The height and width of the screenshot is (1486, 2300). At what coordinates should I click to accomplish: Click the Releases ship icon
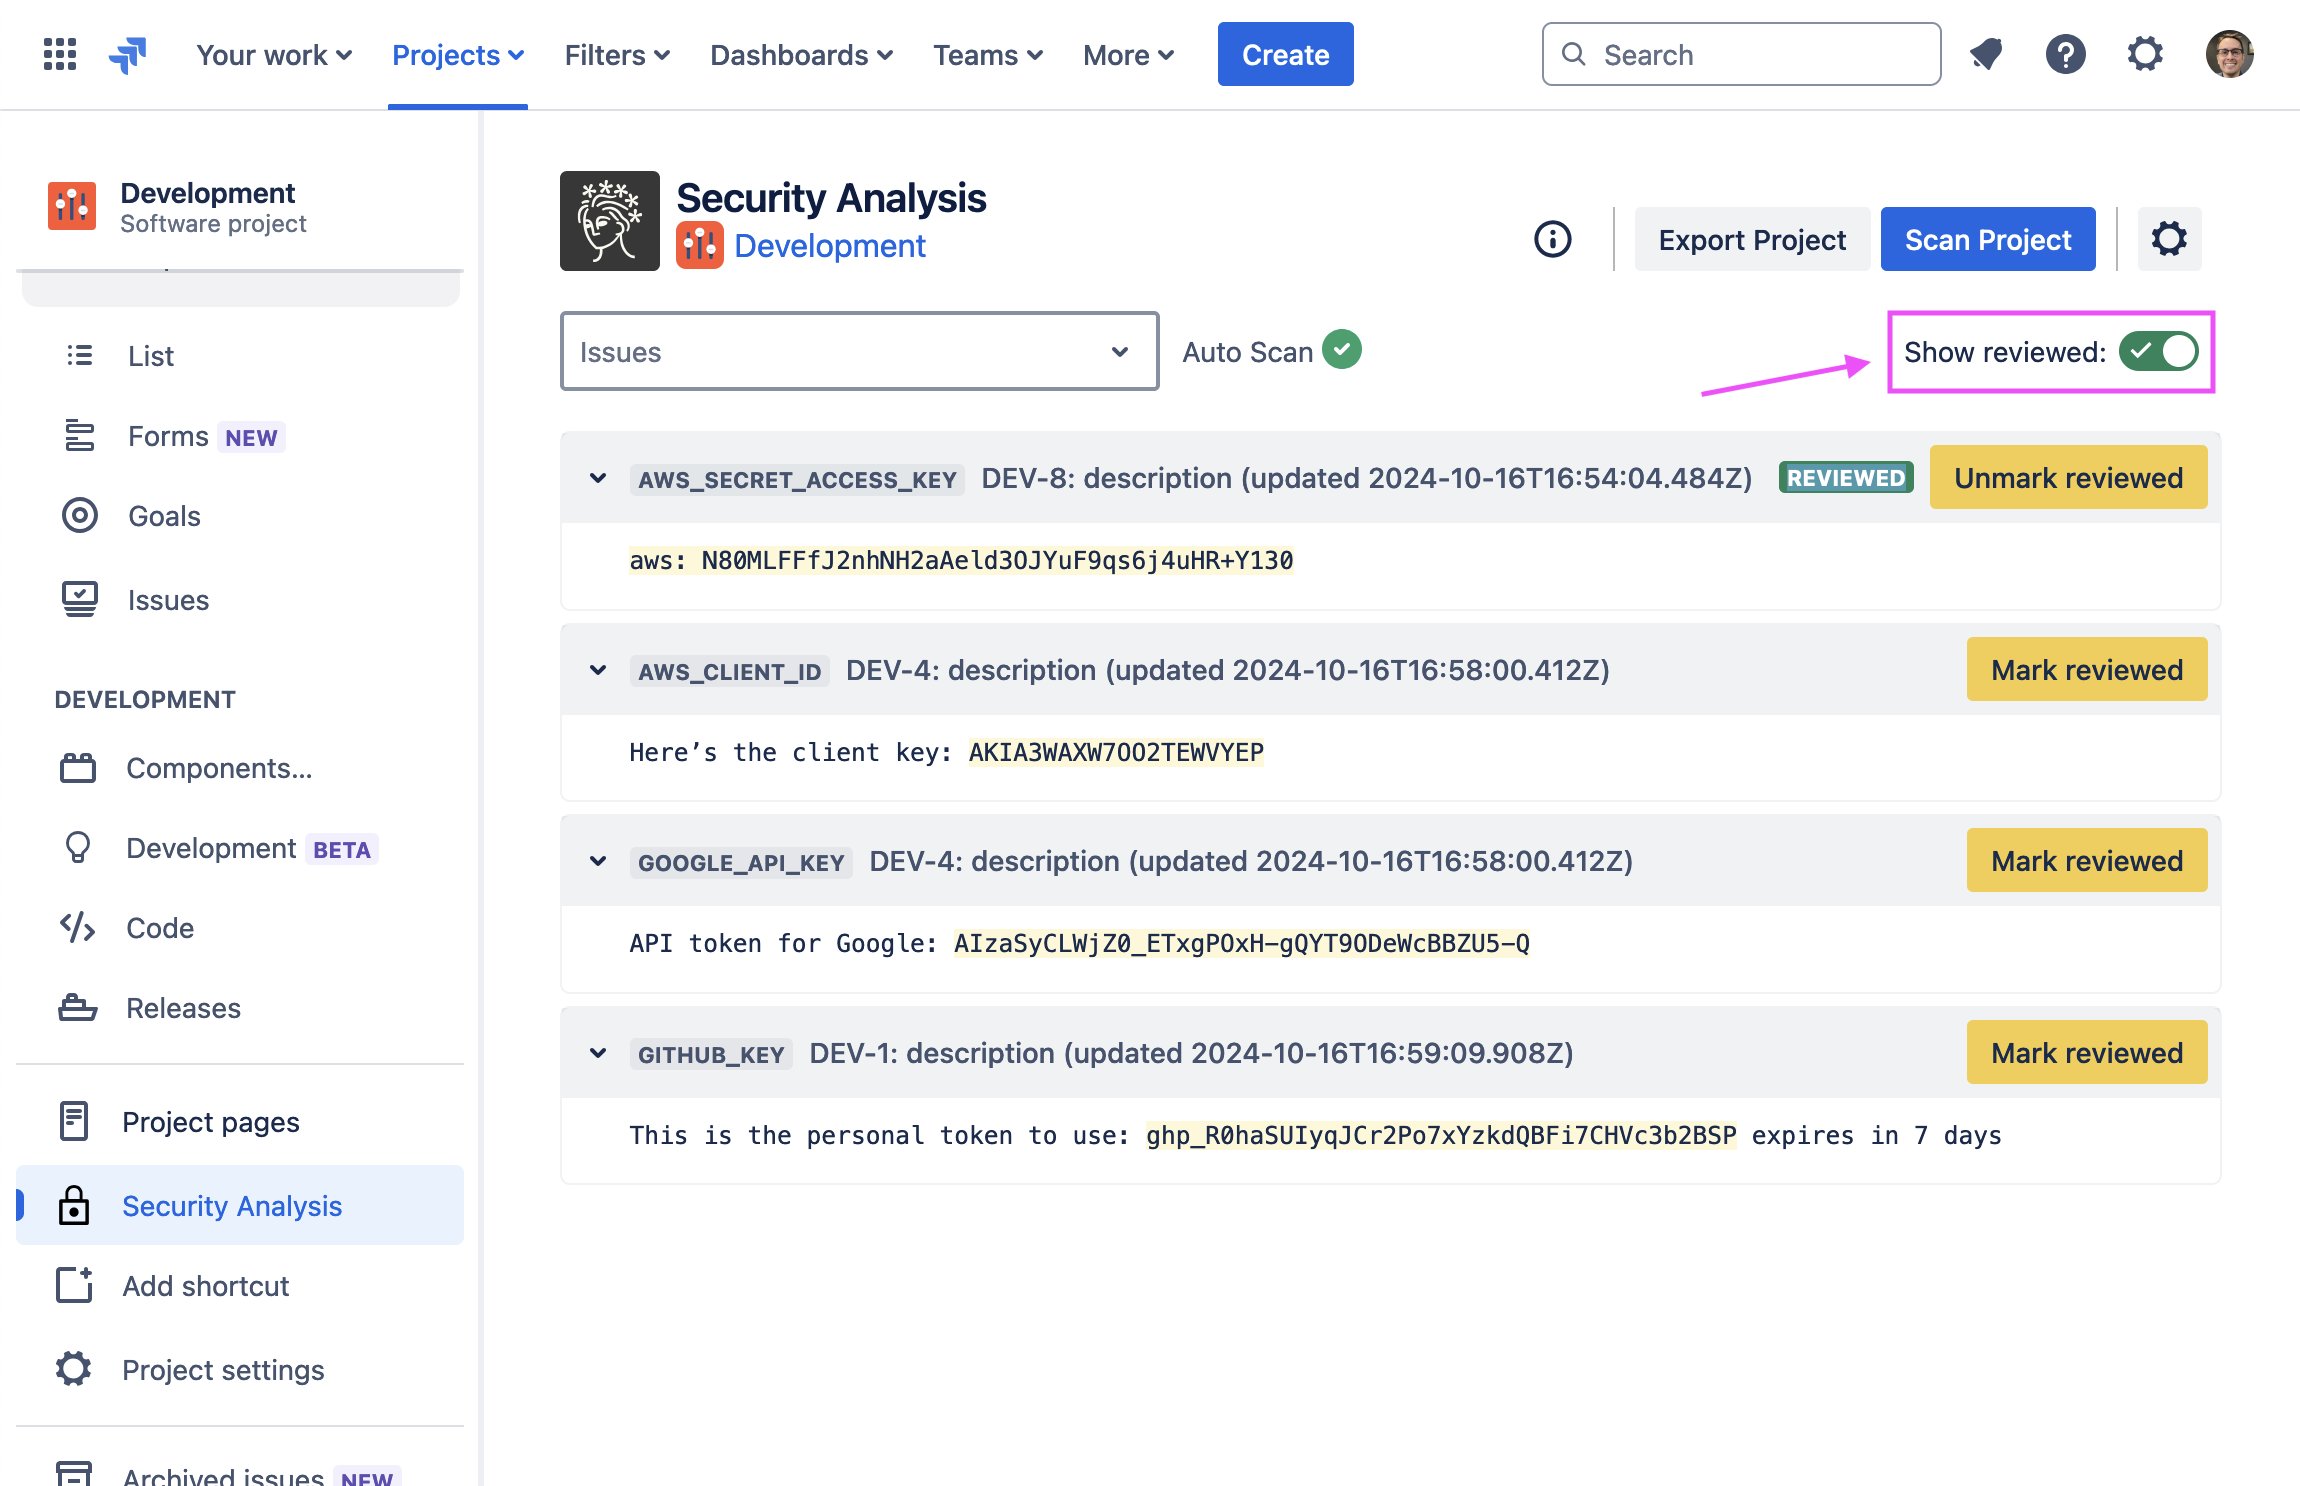tap(78, 1008)
